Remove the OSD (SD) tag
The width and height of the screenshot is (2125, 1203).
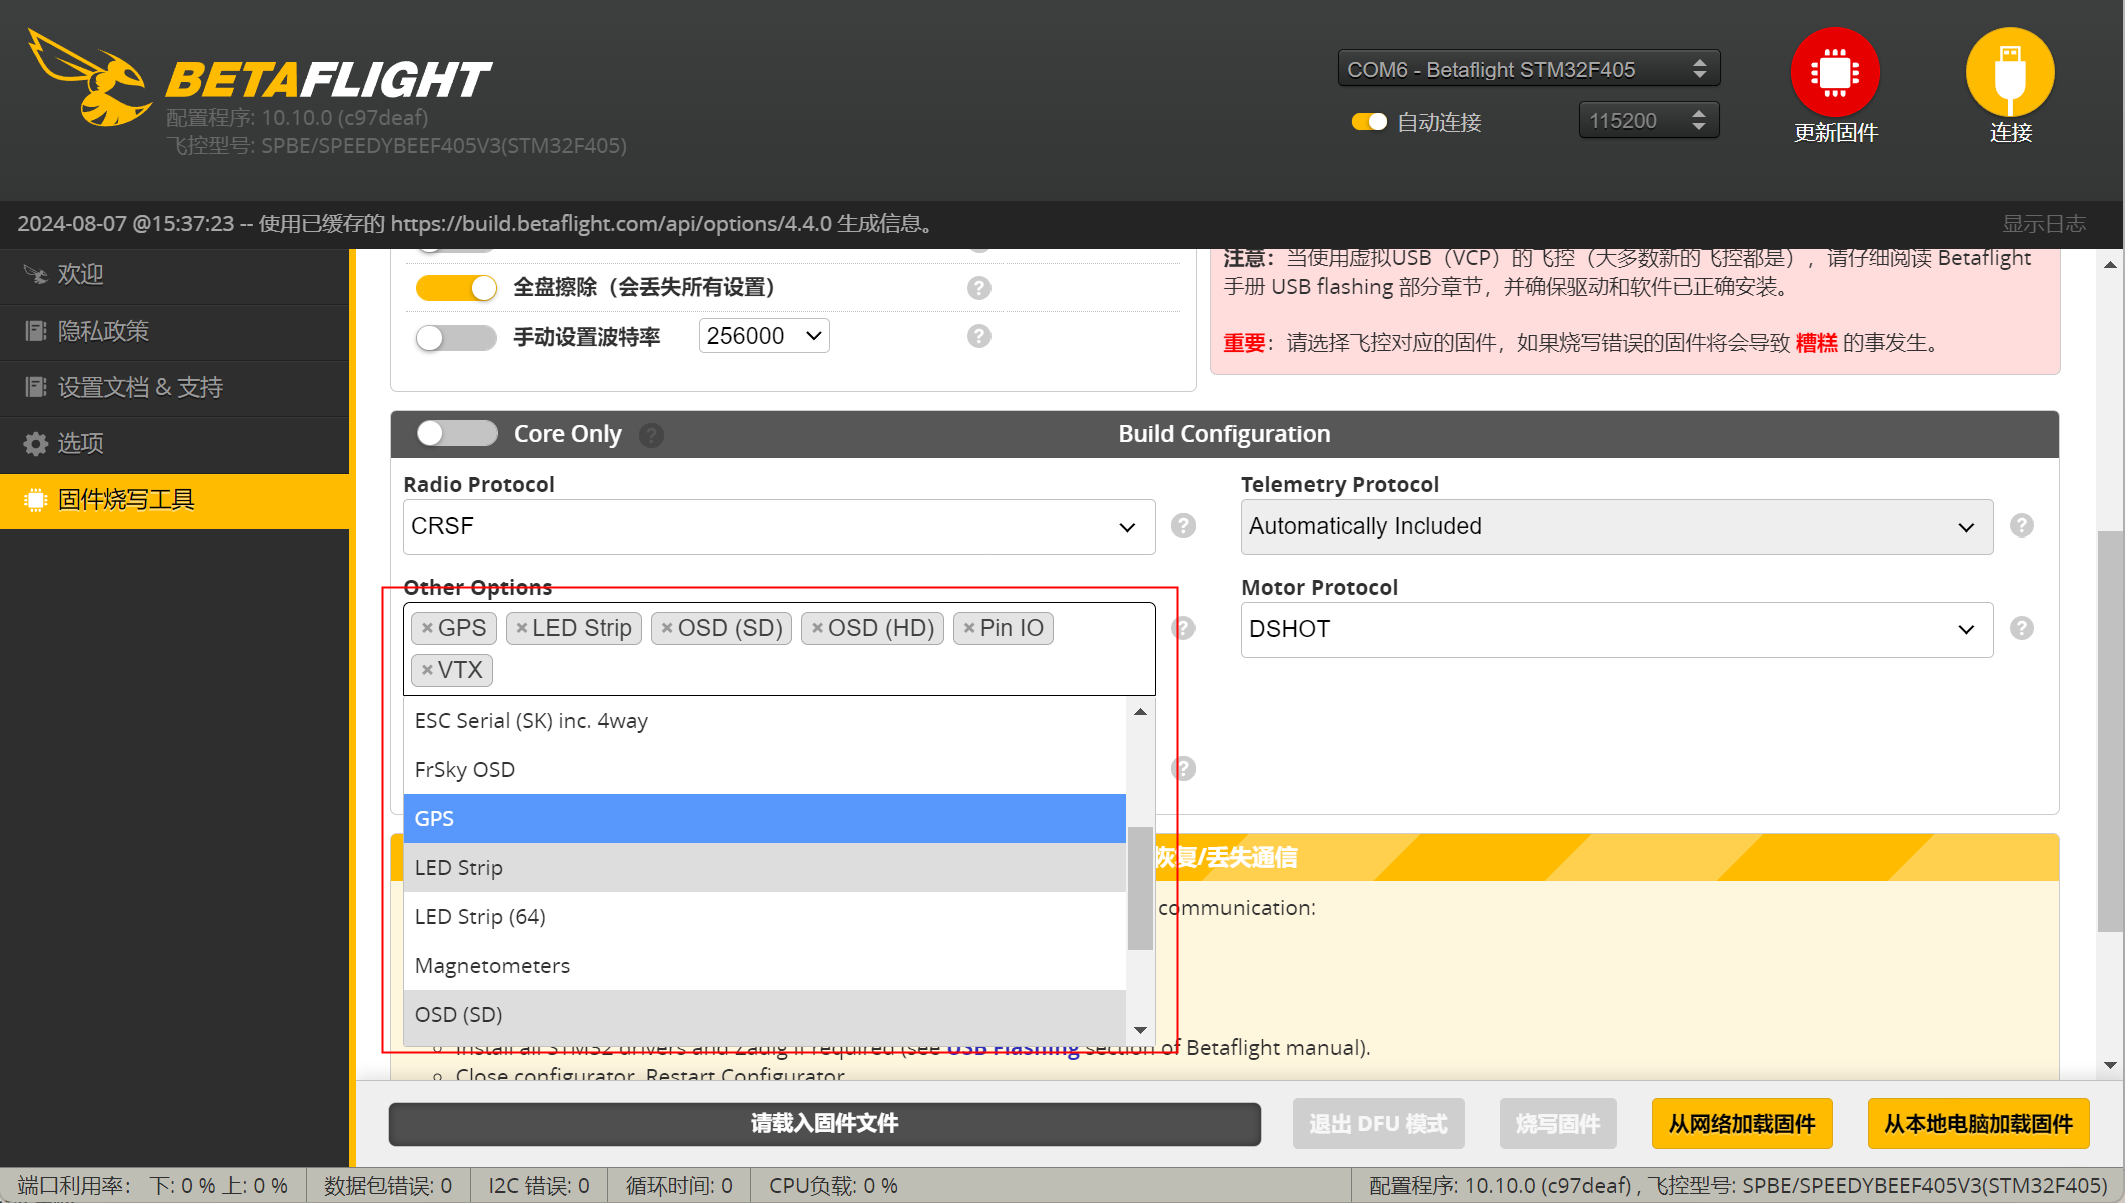pyautogui.click(x=667, y=628)
